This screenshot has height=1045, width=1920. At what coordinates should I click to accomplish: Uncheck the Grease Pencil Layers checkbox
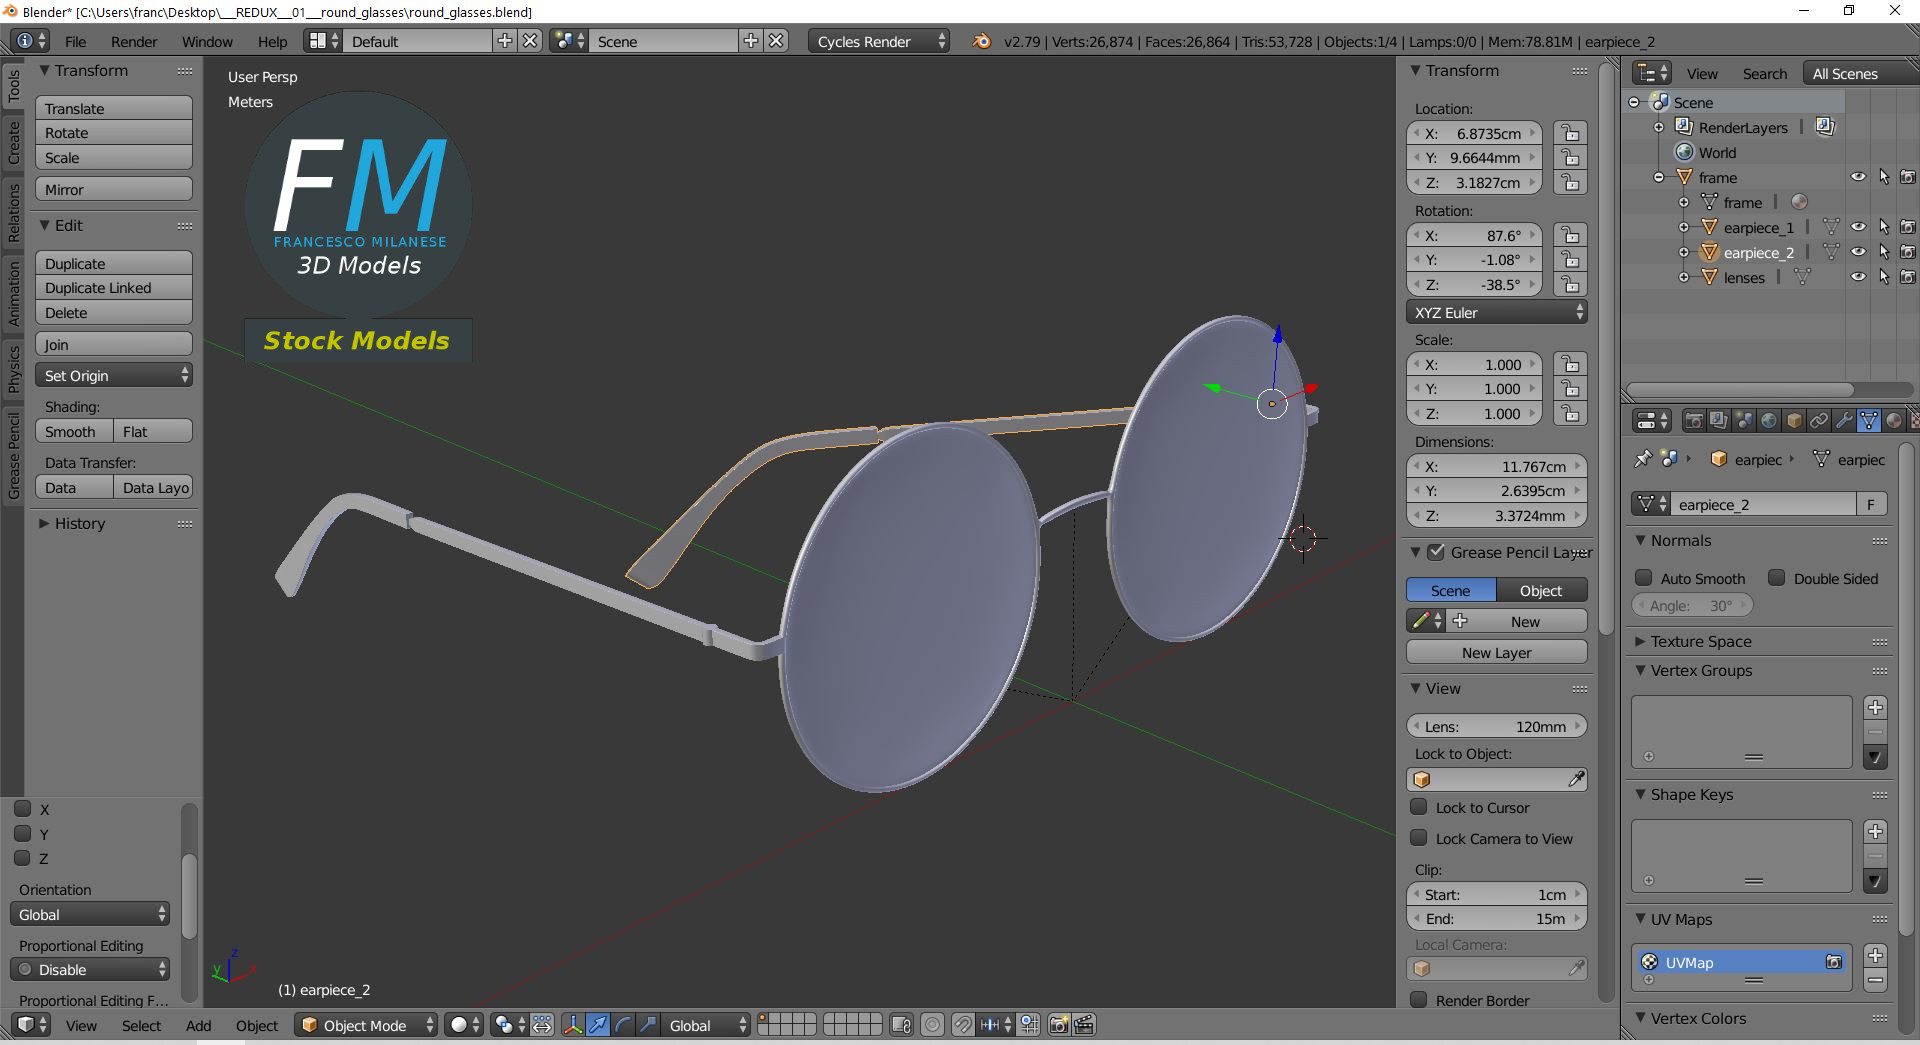click(1436, 552)
